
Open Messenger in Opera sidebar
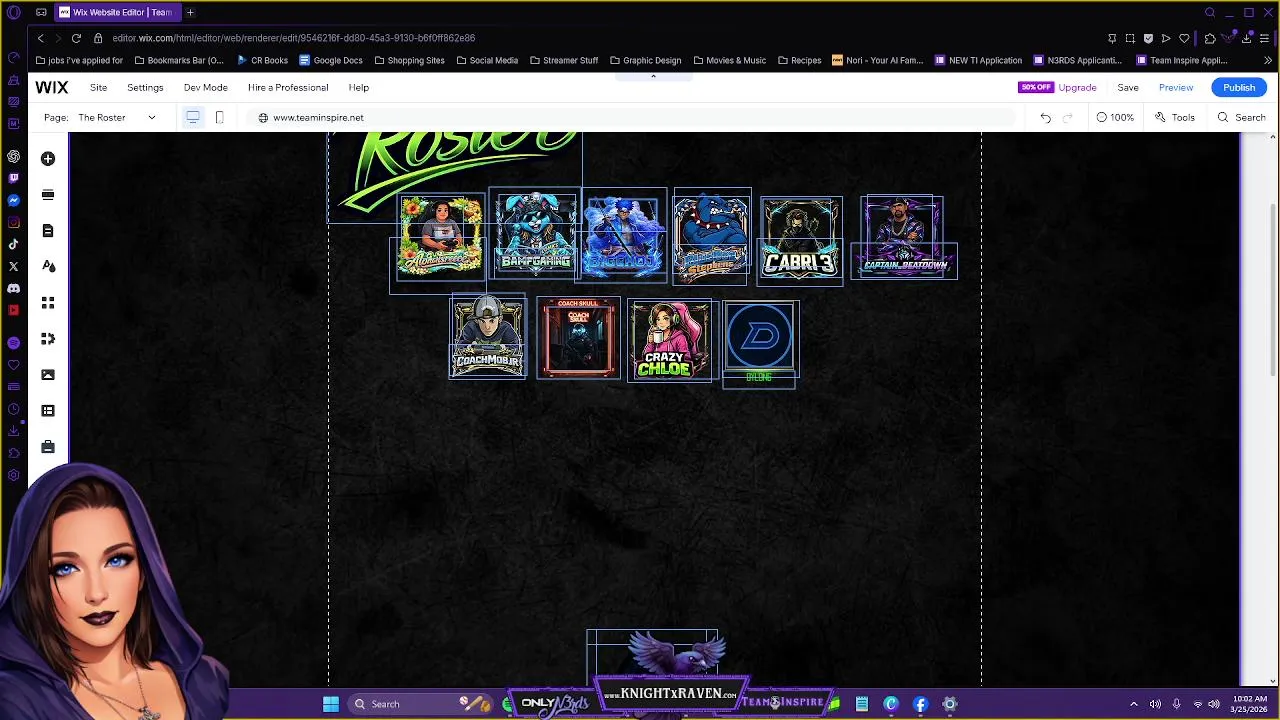[x=13, y=201]
